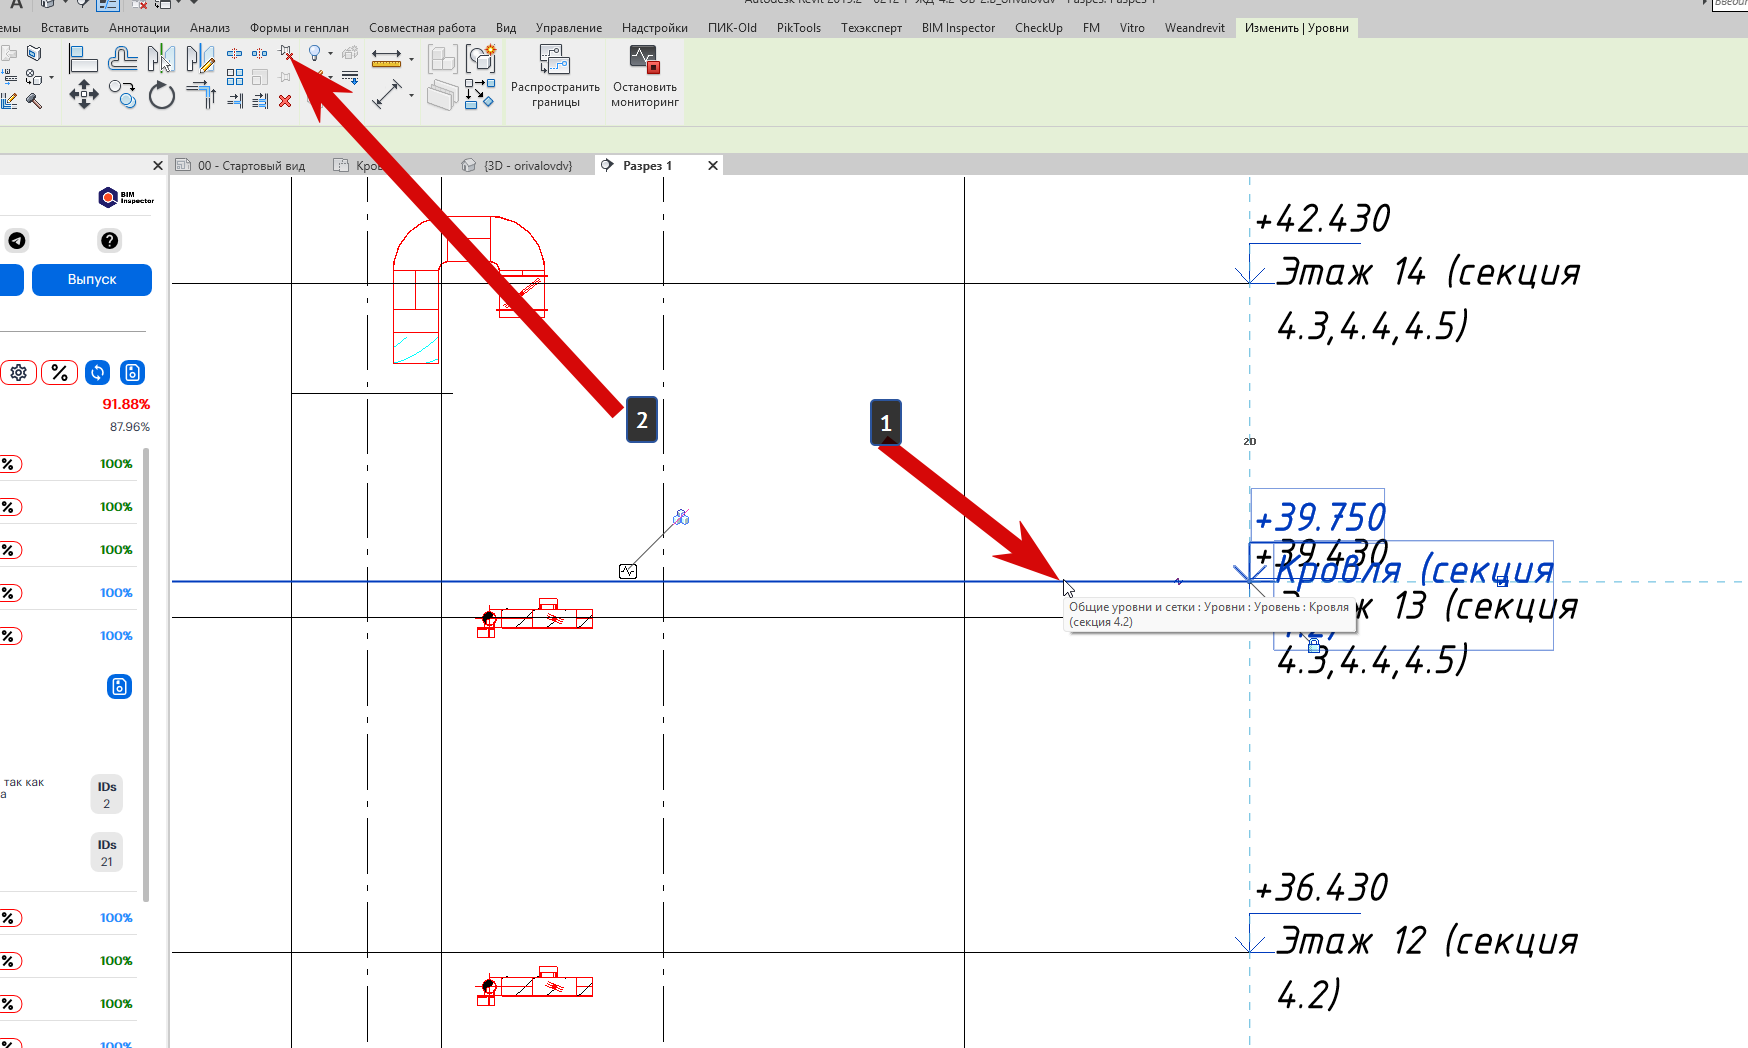Toggle the level bubble checkbox at Кровля
Image resolution: width=1748 pixels, height=1048 pixels.
tap(1502, 581)
